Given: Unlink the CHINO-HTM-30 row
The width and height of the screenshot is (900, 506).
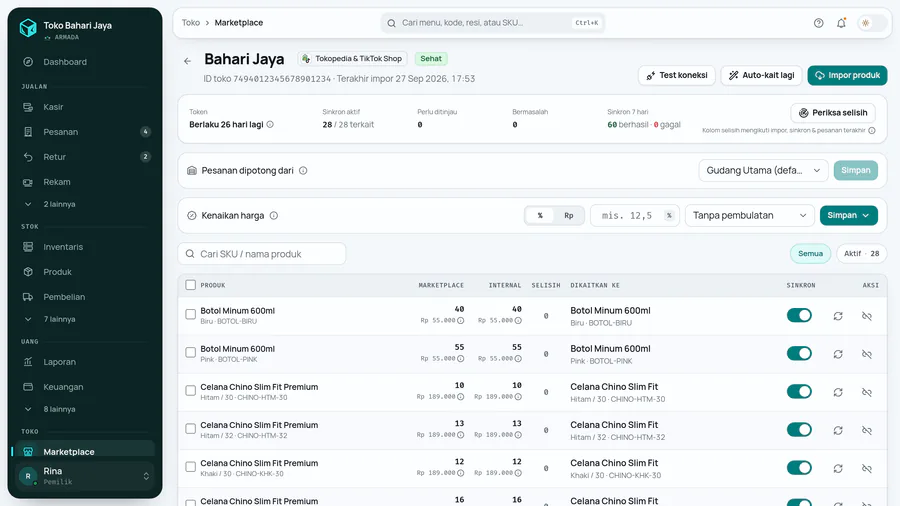Looking at the screenshot, I should click(x=867, y=392).
